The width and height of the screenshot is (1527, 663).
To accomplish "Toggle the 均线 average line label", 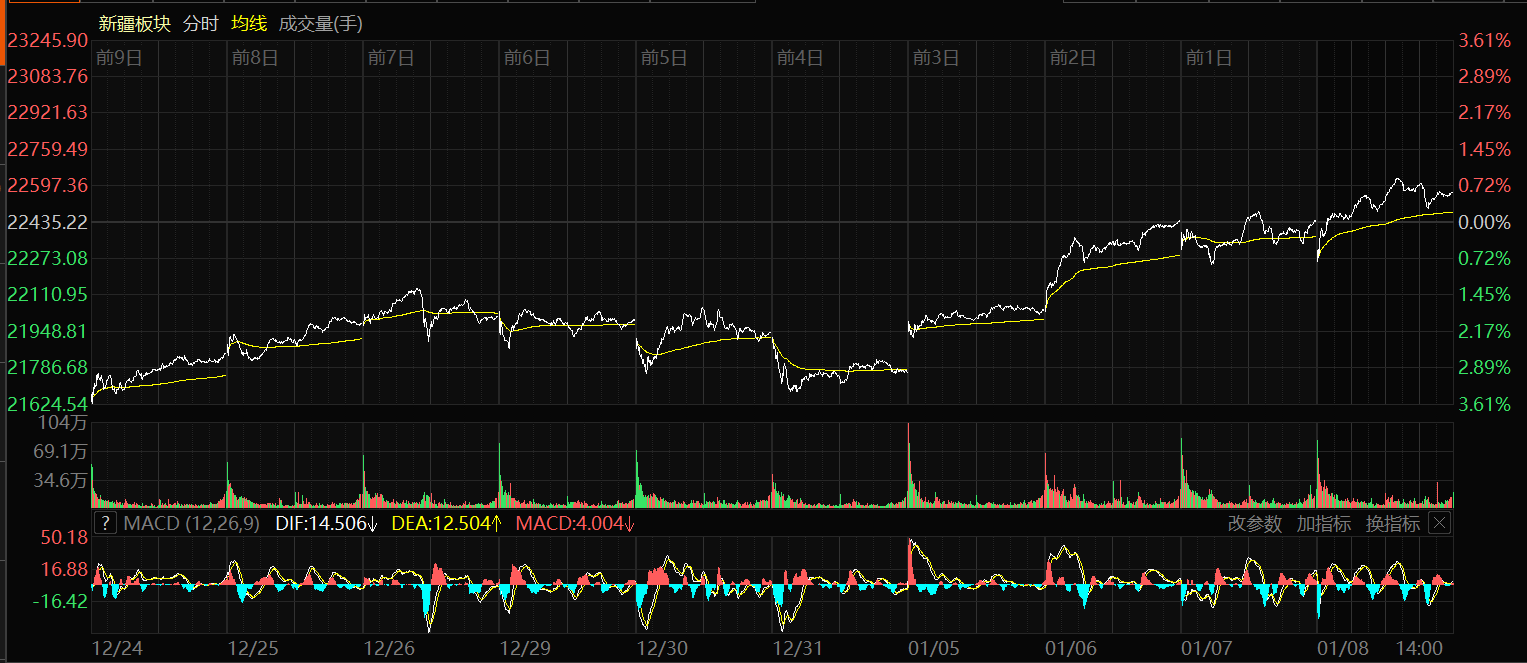I will pos(248,24).
